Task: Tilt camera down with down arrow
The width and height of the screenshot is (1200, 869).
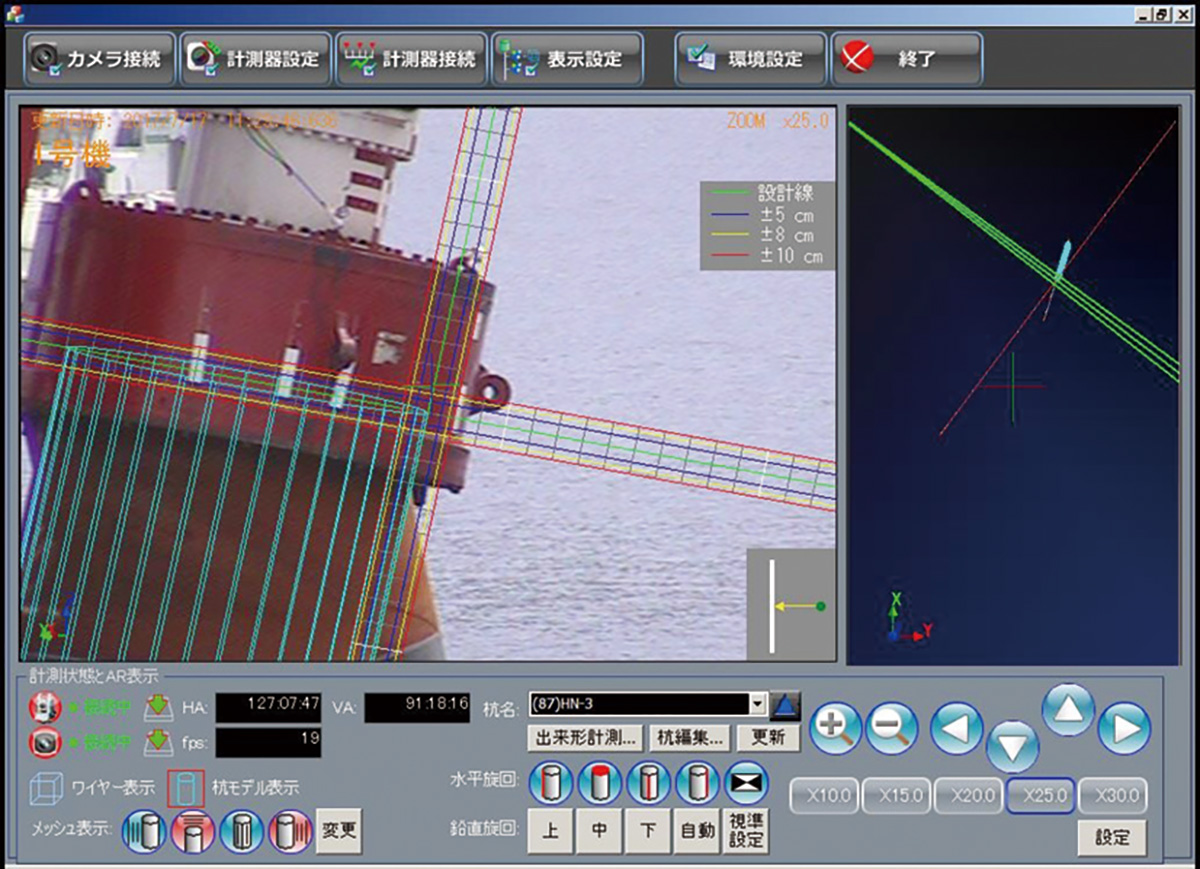Action: coord(1012,746)
